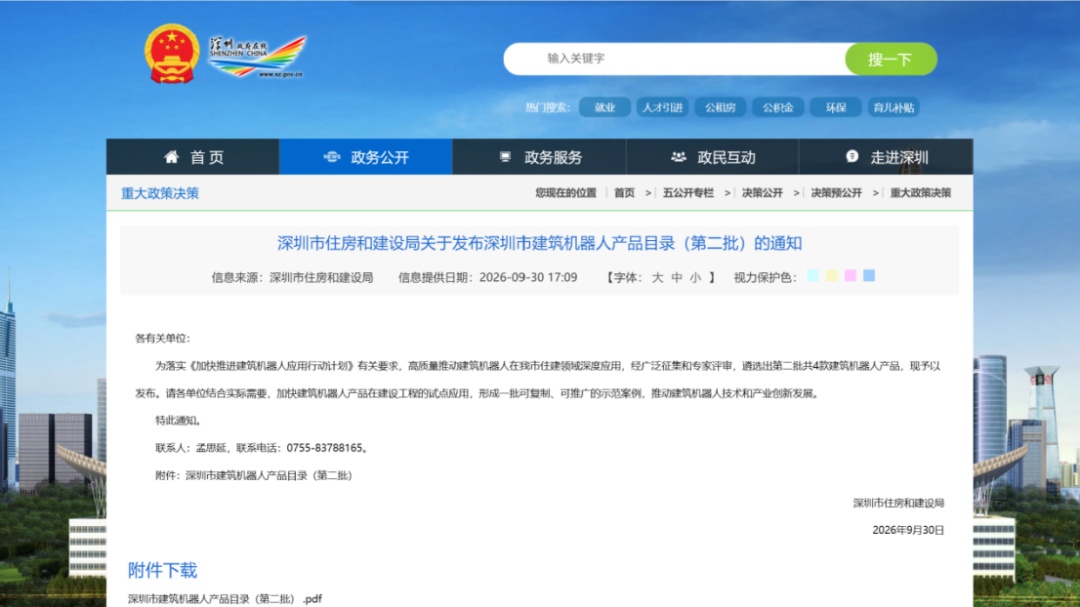Screen dimensions: 1080x607
Task: Download 深圳市建筑机器人产品目录（第二批）.pdf attachment
Action: pos(225,599)
